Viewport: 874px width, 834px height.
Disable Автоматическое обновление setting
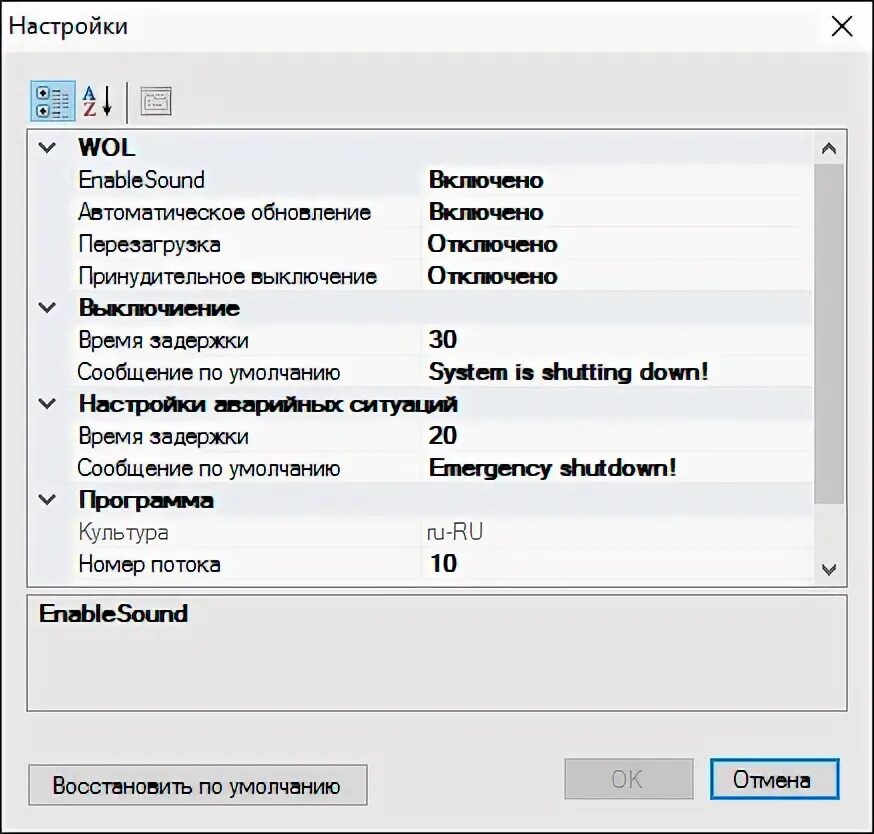tap(486, 212)
